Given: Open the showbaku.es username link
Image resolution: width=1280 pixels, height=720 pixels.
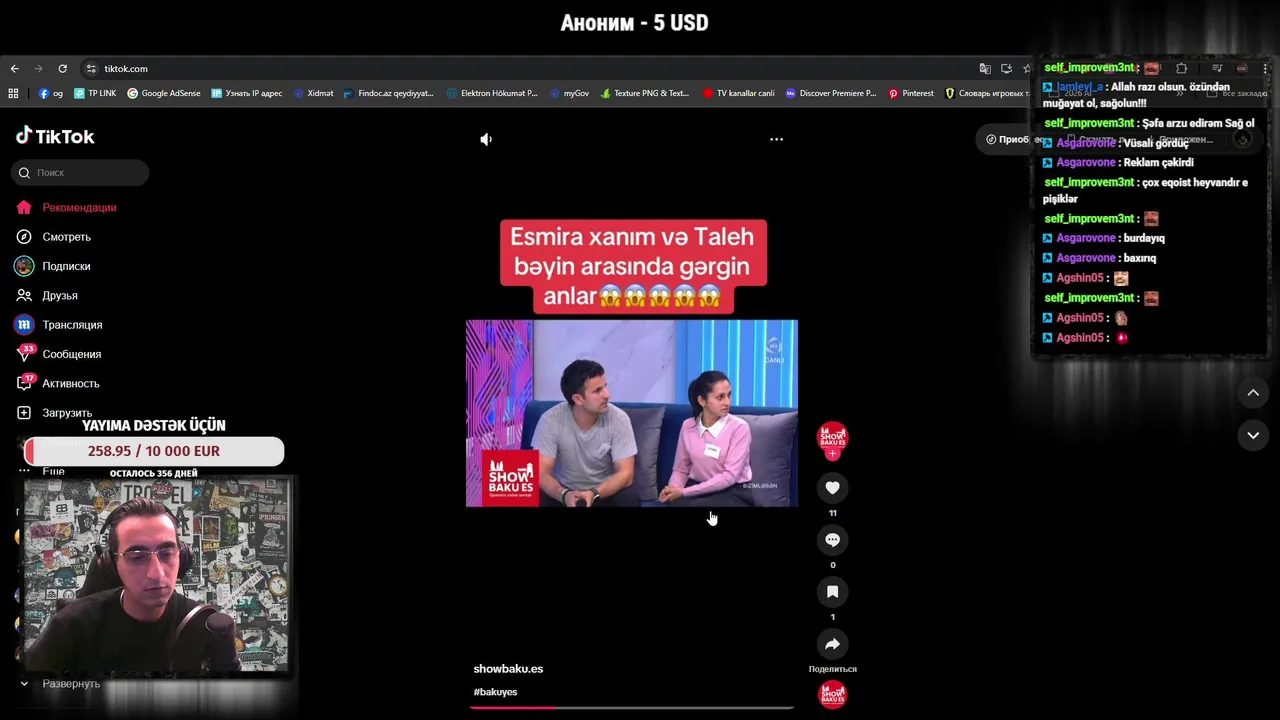Looking at the screenshot, I should coord(508,669).
